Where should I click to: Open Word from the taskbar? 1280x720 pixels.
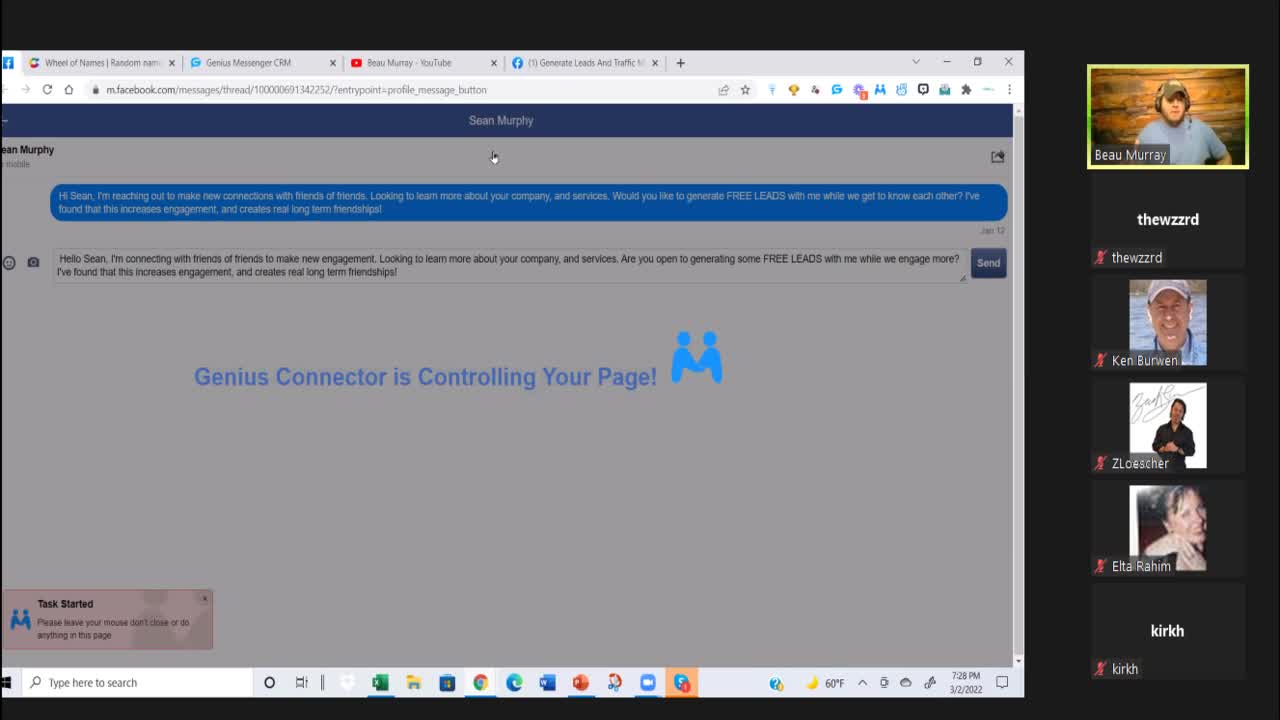[x=547, y=683]
